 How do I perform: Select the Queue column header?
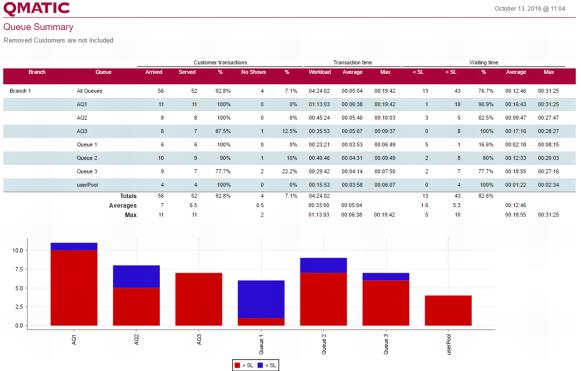point(103,72)
